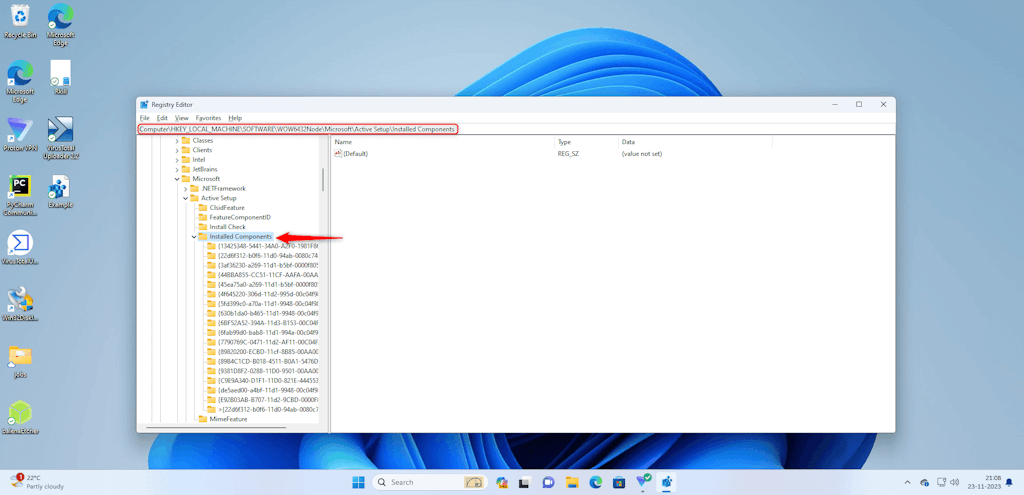Image resolution: width=1024 pixels, height=495 pixels.
Task: Open Microsoft Store from the taskbar
Action: (619, 483)
